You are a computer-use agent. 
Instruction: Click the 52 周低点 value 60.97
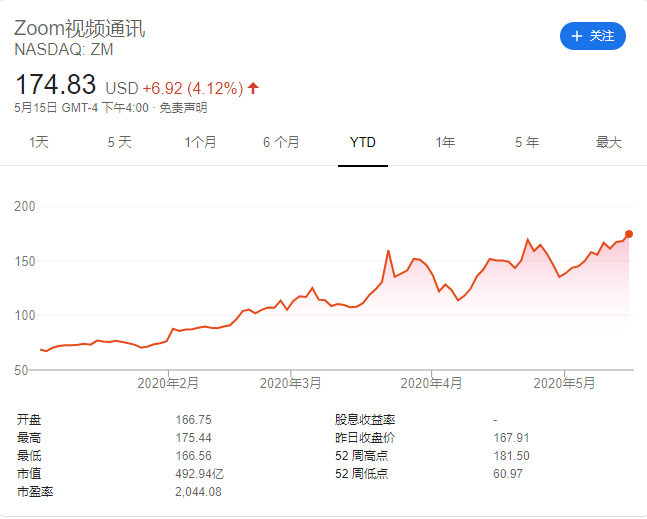[508, 474]
